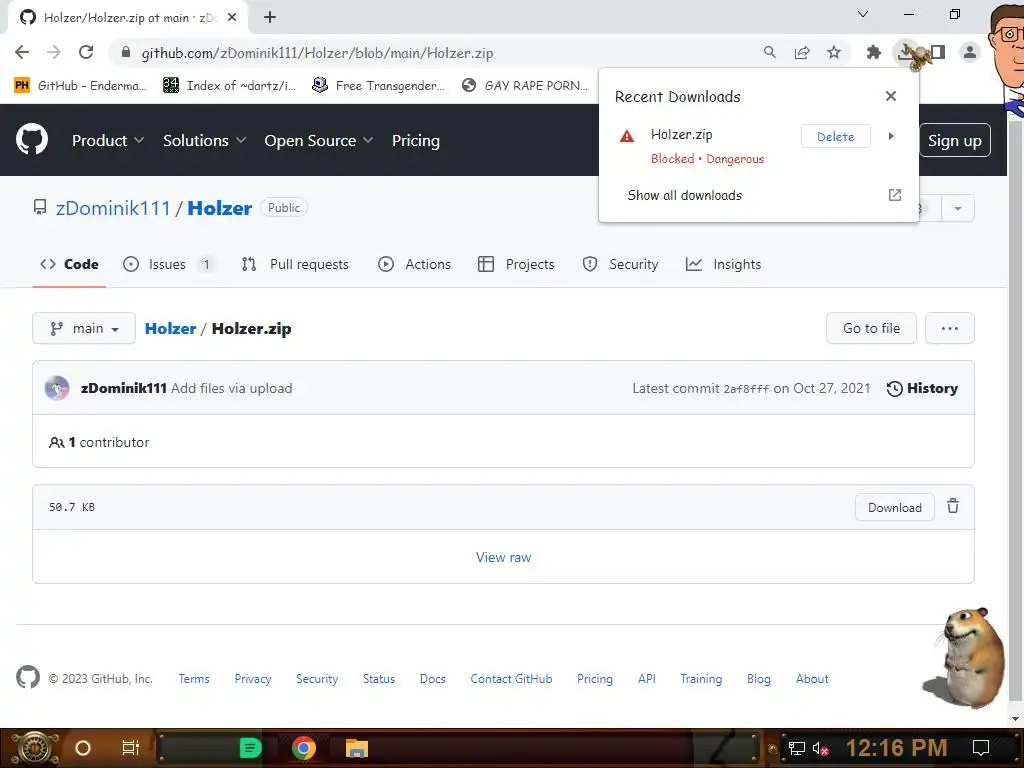The width and height of the screenshot is (1024, 768).
Task: Go back to previous page
Action: [x=22, y=52]
